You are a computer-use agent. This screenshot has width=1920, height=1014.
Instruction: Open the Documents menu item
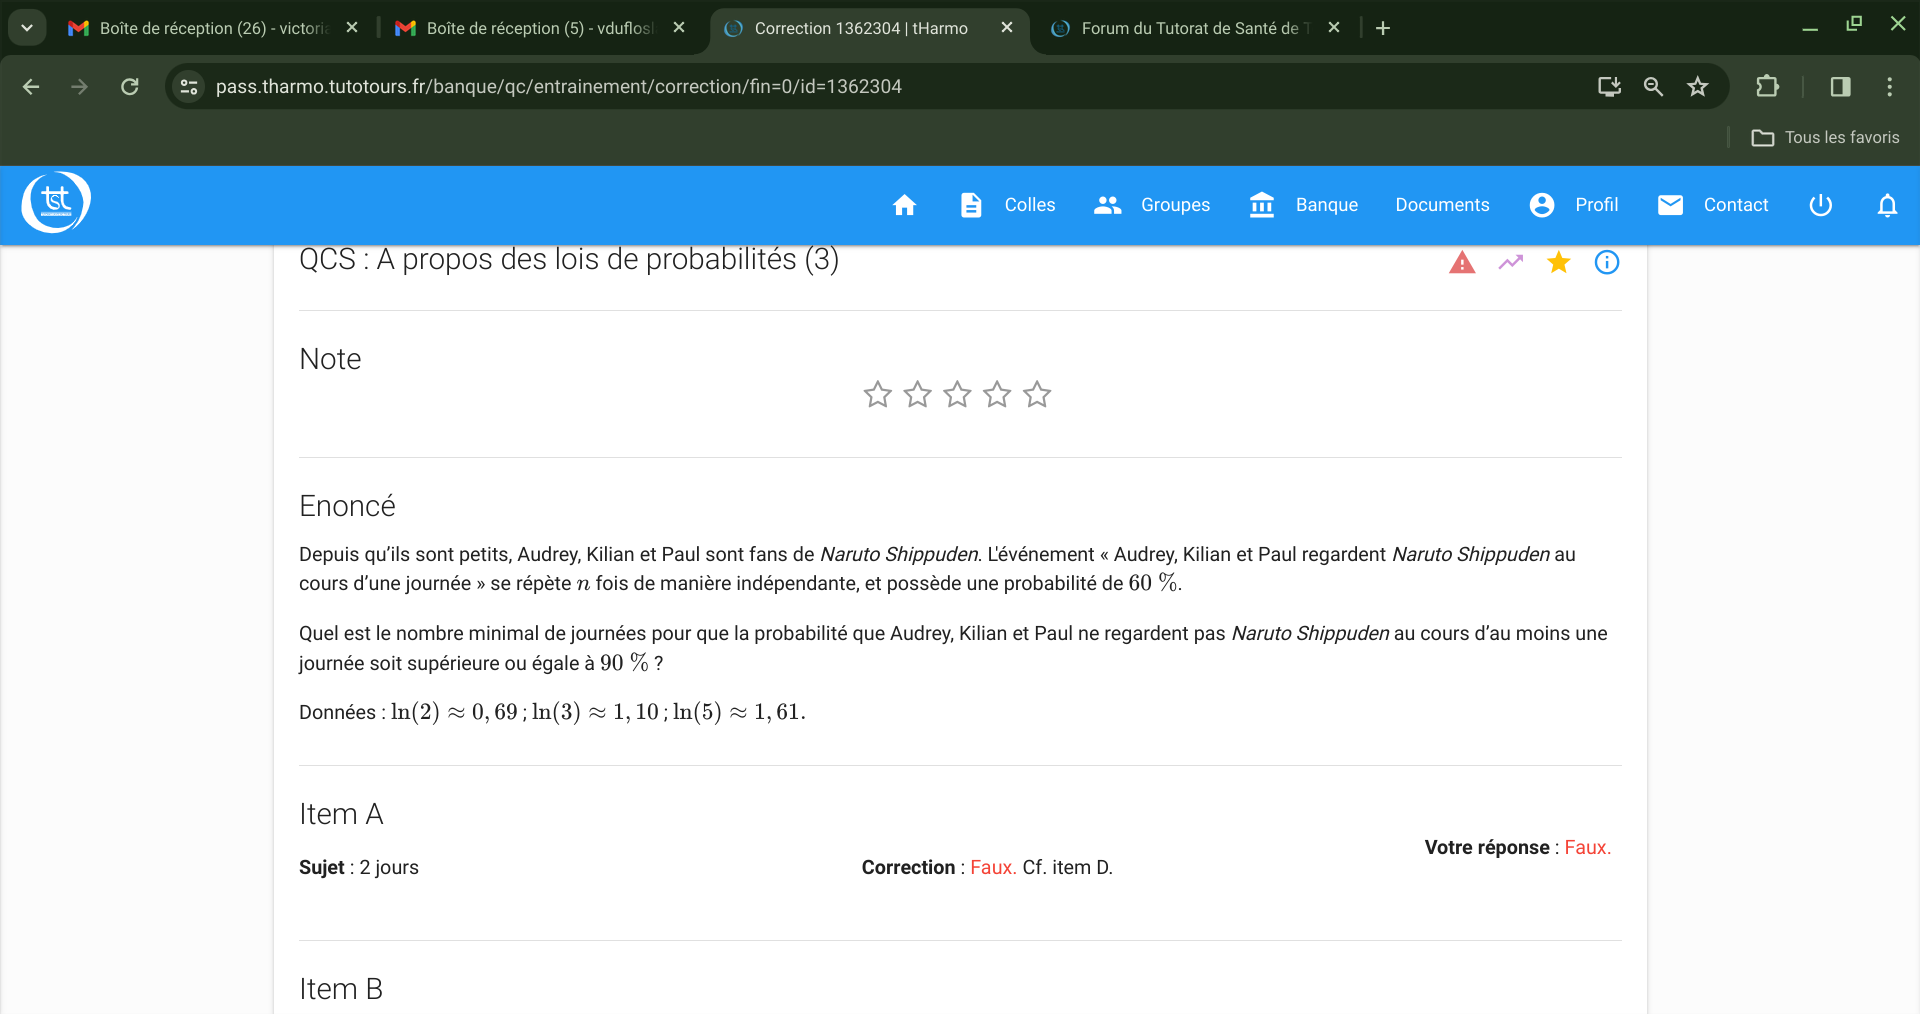click(1442, 205)
